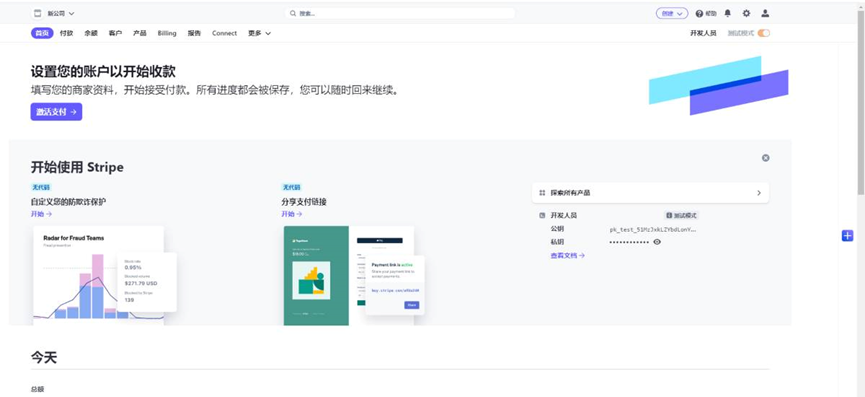This screenshot has width=865, height=397.
Task: Click the help question mark icon
Action: (x=699, y=13)
